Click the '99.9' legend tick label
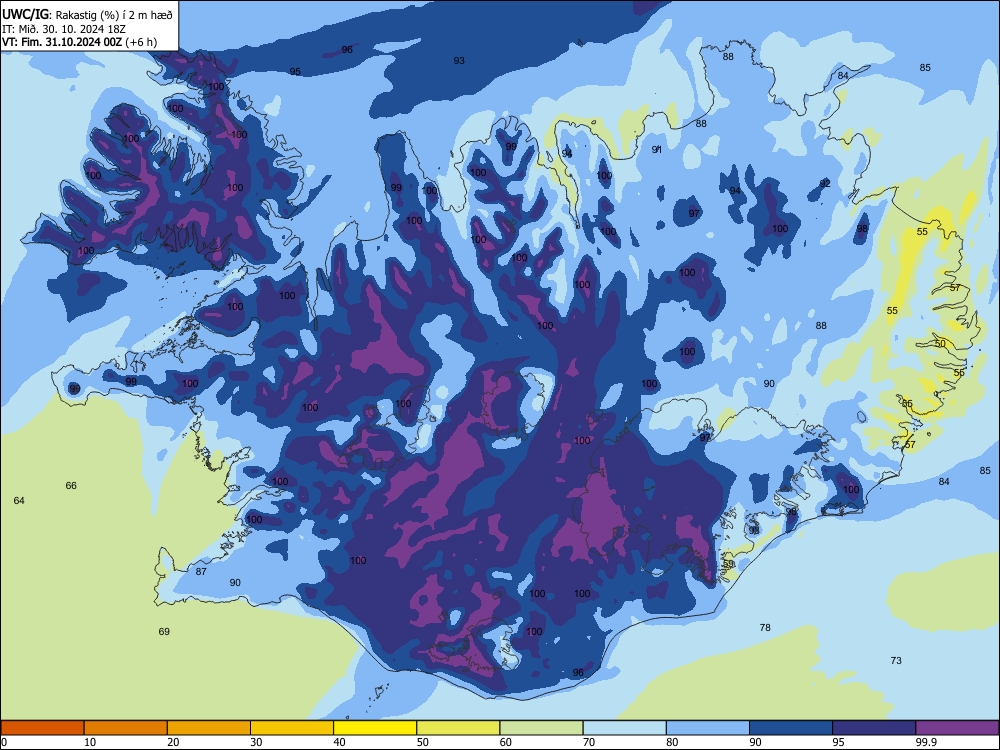The height and width of the screenshot is (750, 1000). [x=926, y=742]
